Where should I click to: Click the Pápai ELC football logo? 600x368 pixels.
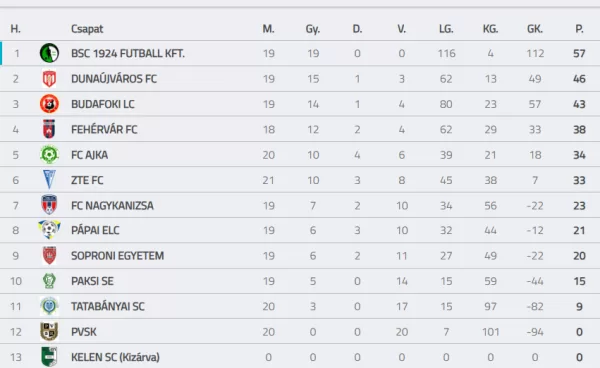pyautogui.click(x=49, y=230)
